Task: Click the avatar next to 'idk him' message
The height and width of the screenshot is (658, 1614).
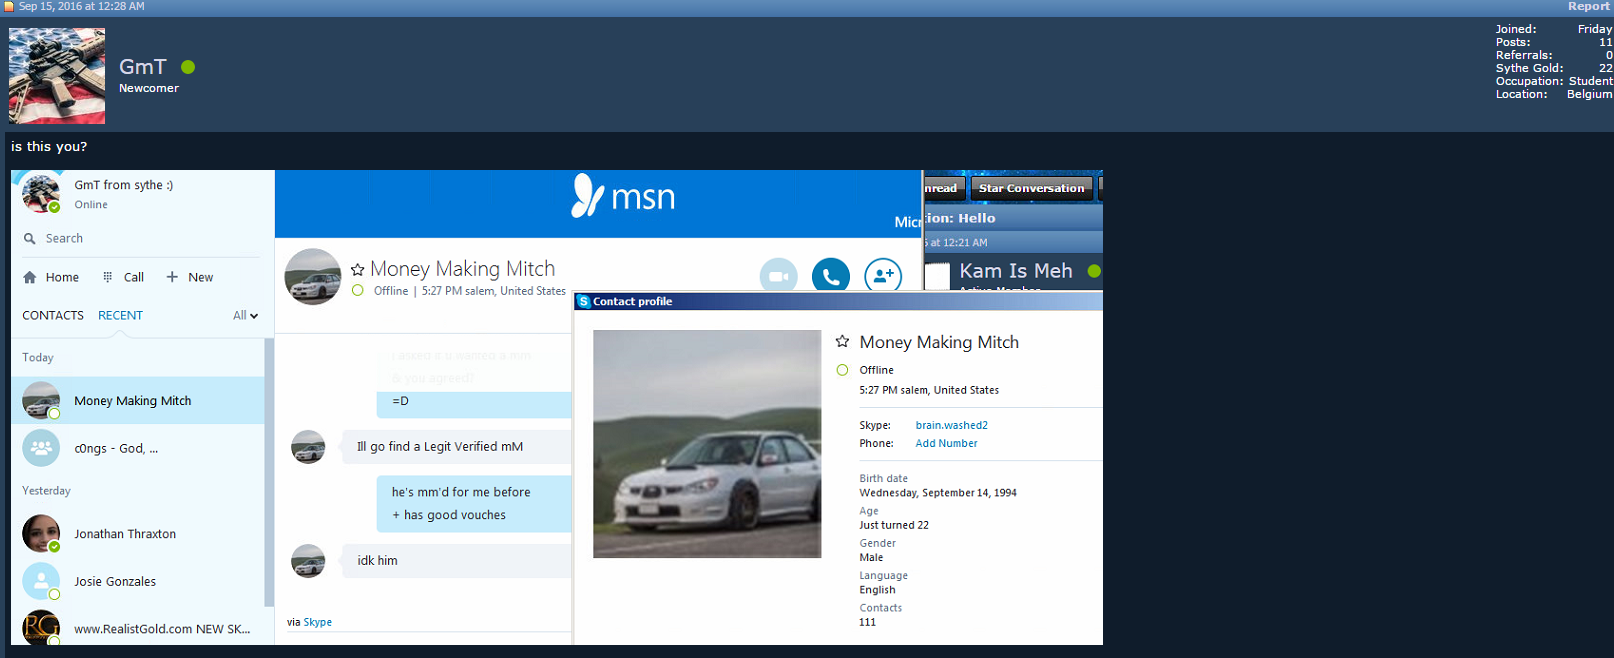Action: tap(308, 561)
